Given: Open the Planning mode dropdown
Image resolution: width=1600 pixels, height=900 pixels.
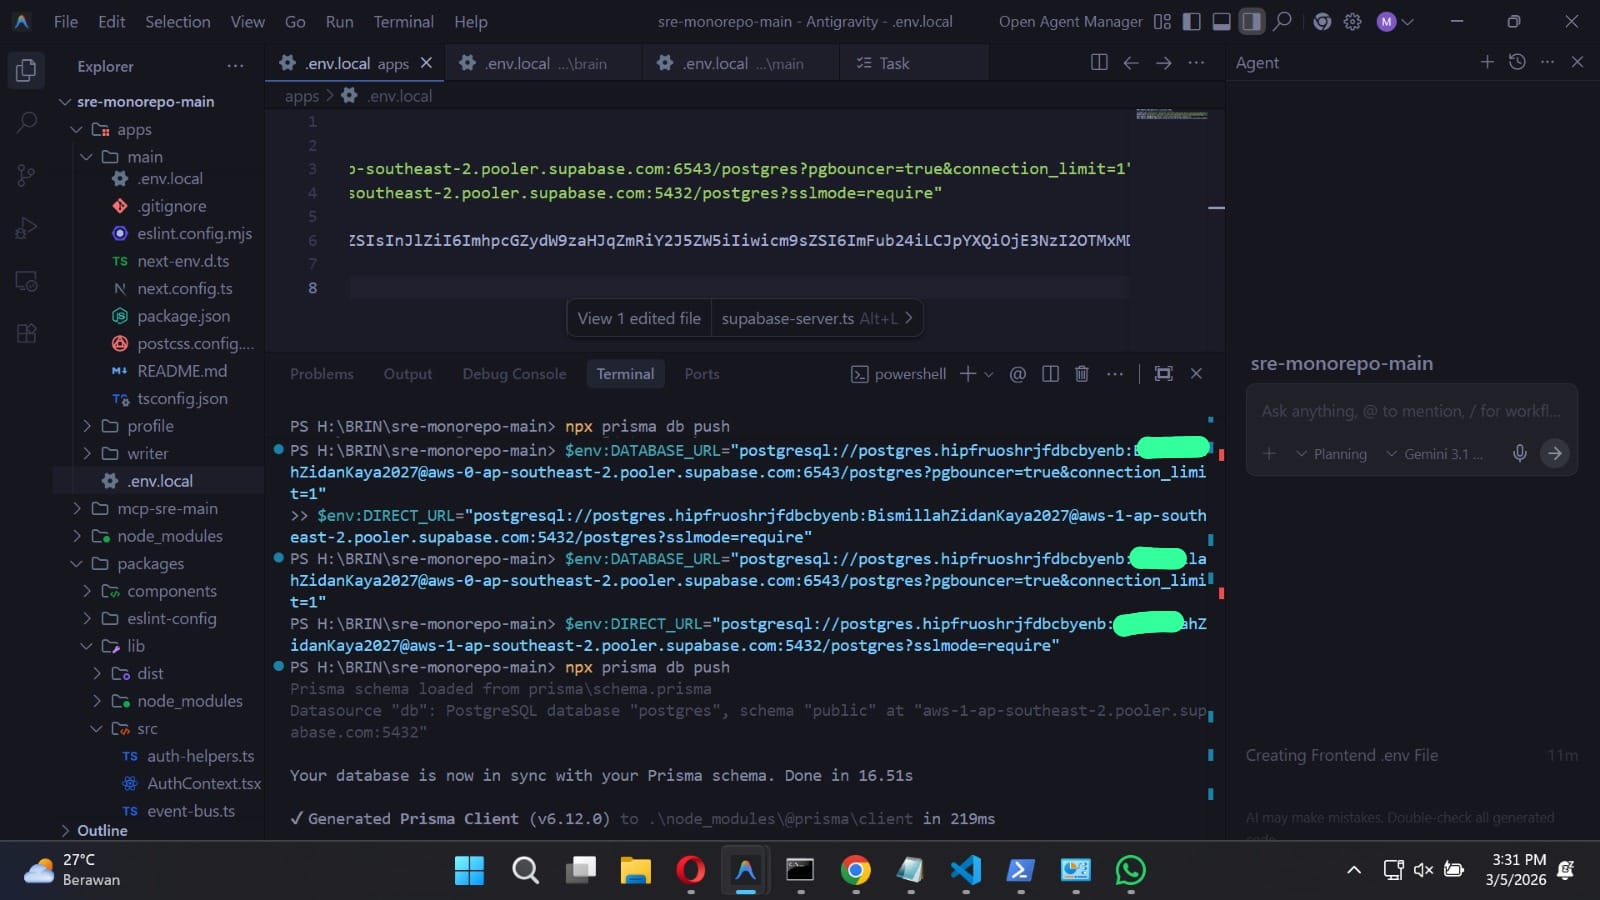Looking at the screenshot, I should pos(1331,454).
